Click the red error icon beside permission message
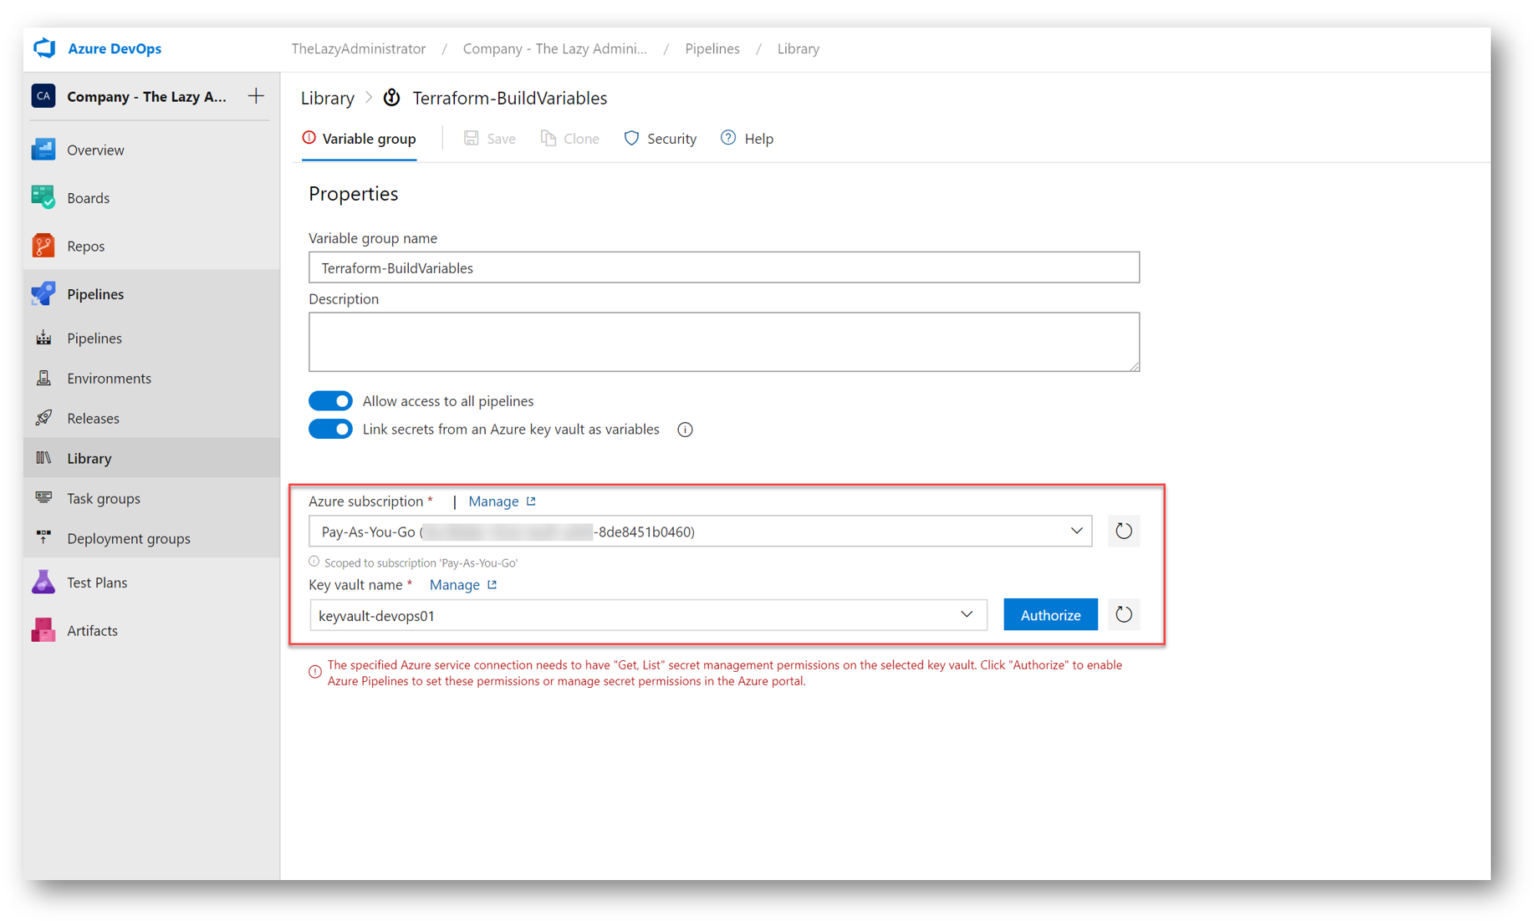The width and height of the screenshot is (1536, 921). click(x=315, y=672)
